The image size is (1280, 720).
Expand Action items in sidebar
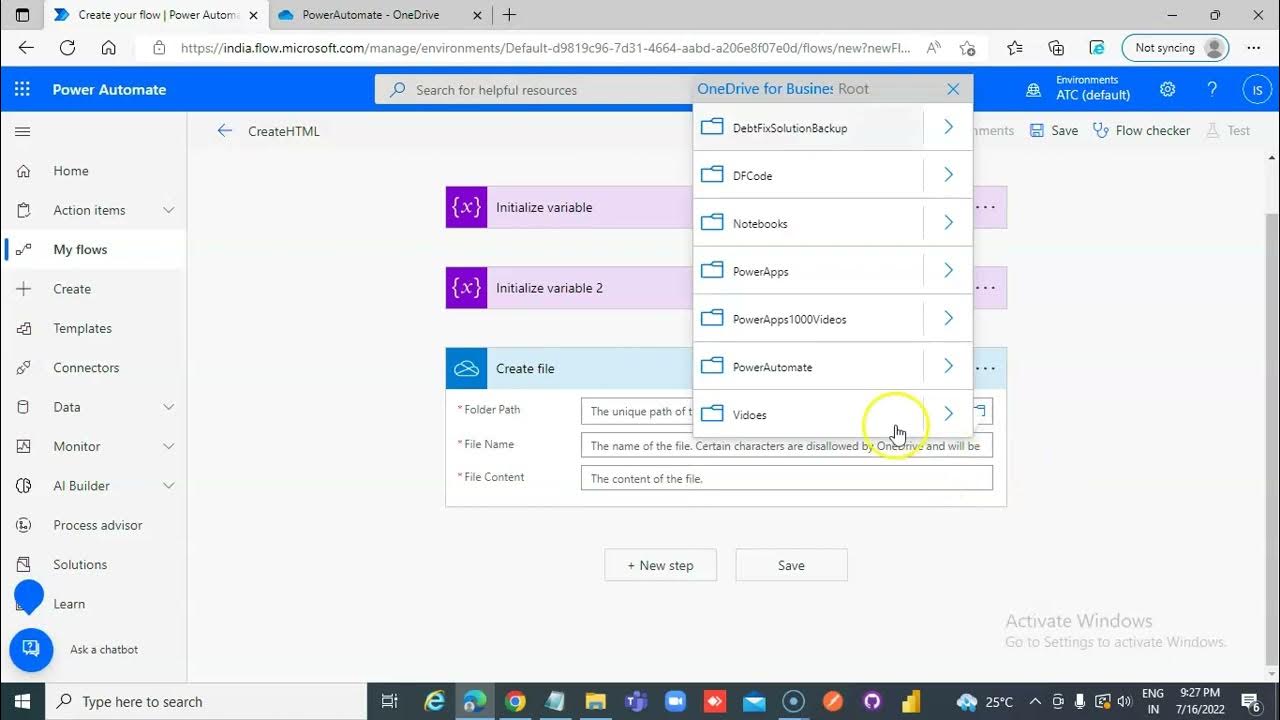[169, 210]
